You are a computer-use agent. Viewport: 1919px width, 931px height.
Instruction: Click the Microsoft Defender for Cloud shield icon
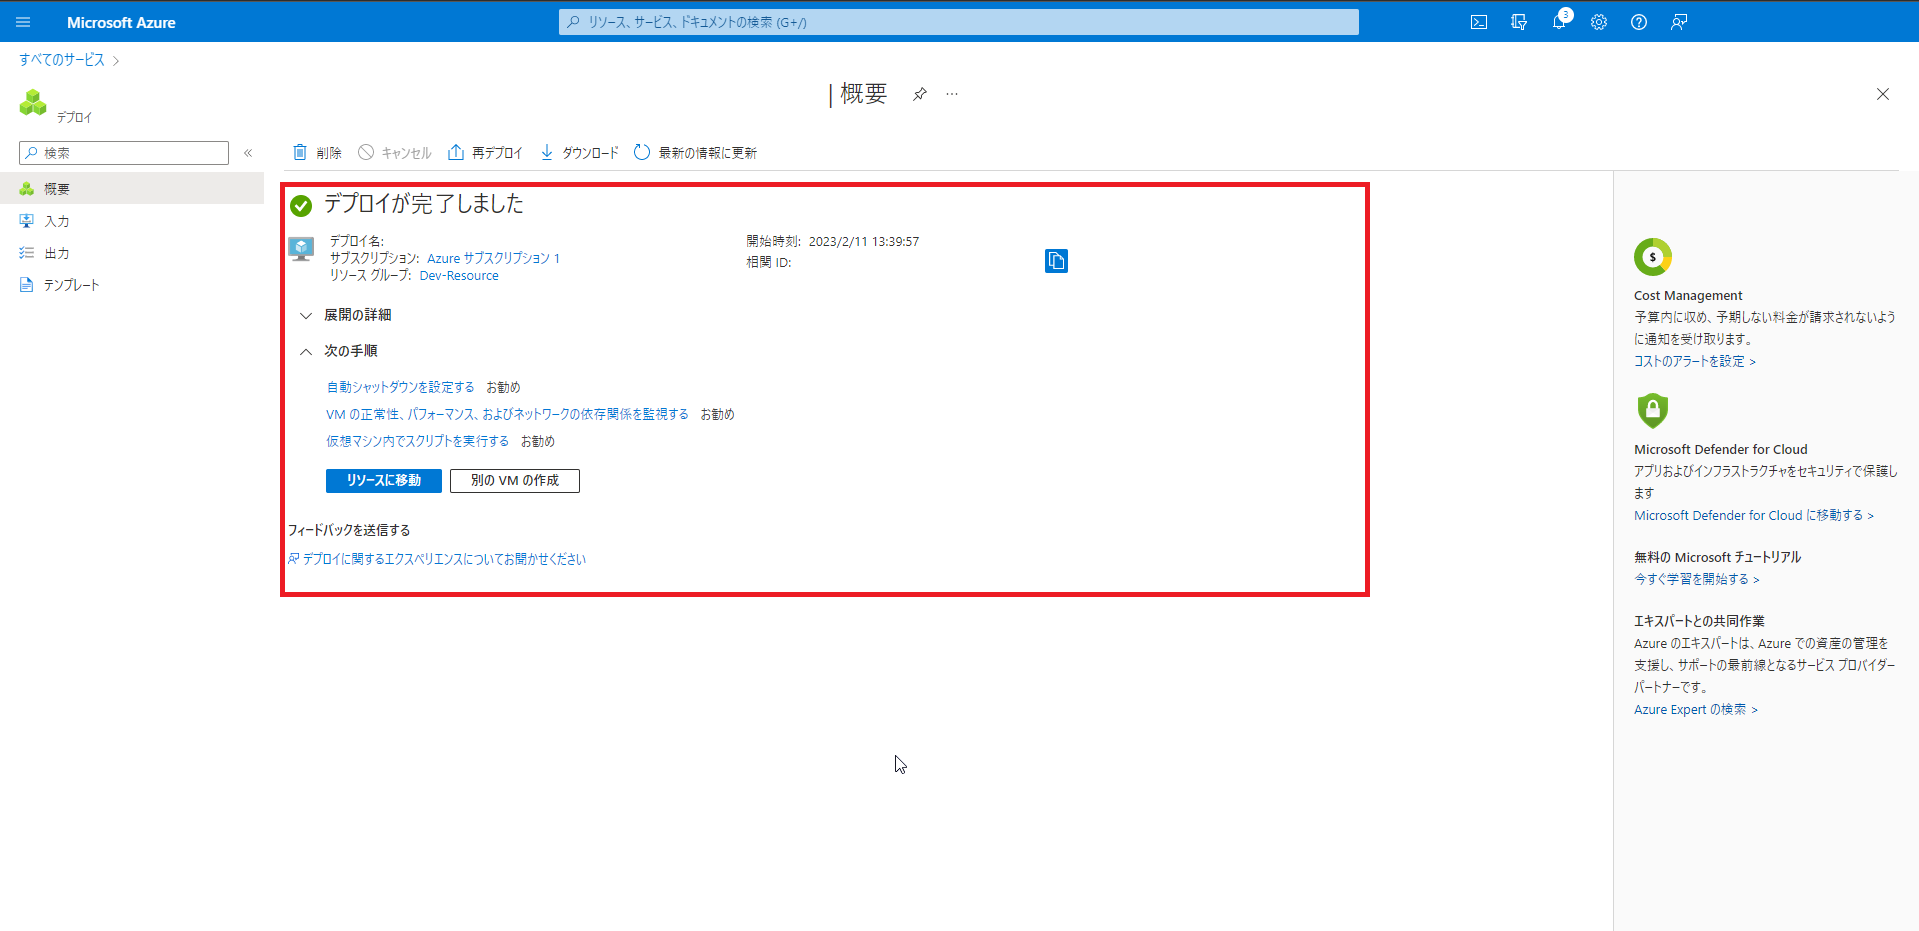click(1653, 410)
